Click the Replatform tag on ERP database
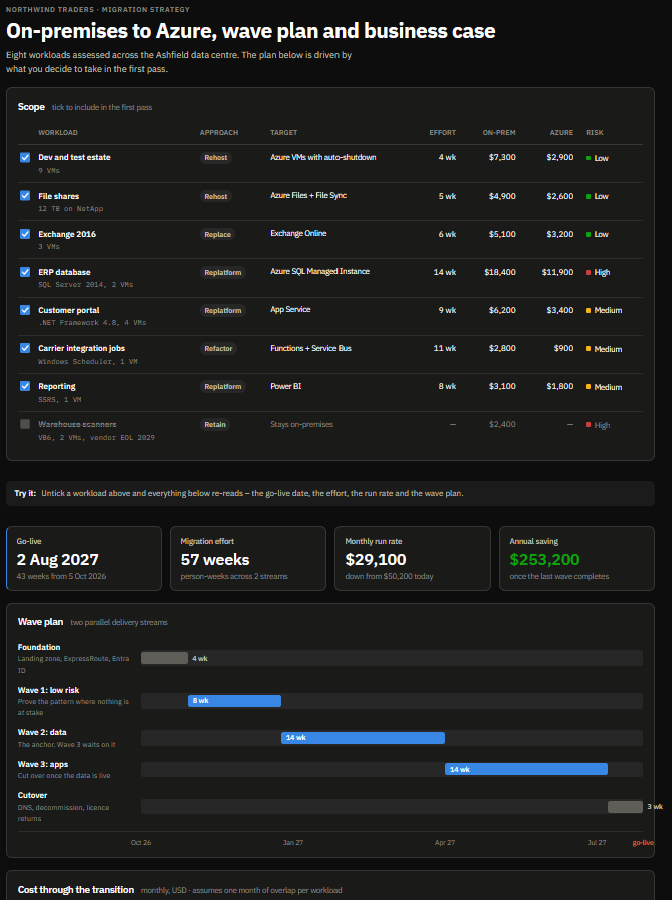This screenshot has width=672, height=900. [223, 273]
